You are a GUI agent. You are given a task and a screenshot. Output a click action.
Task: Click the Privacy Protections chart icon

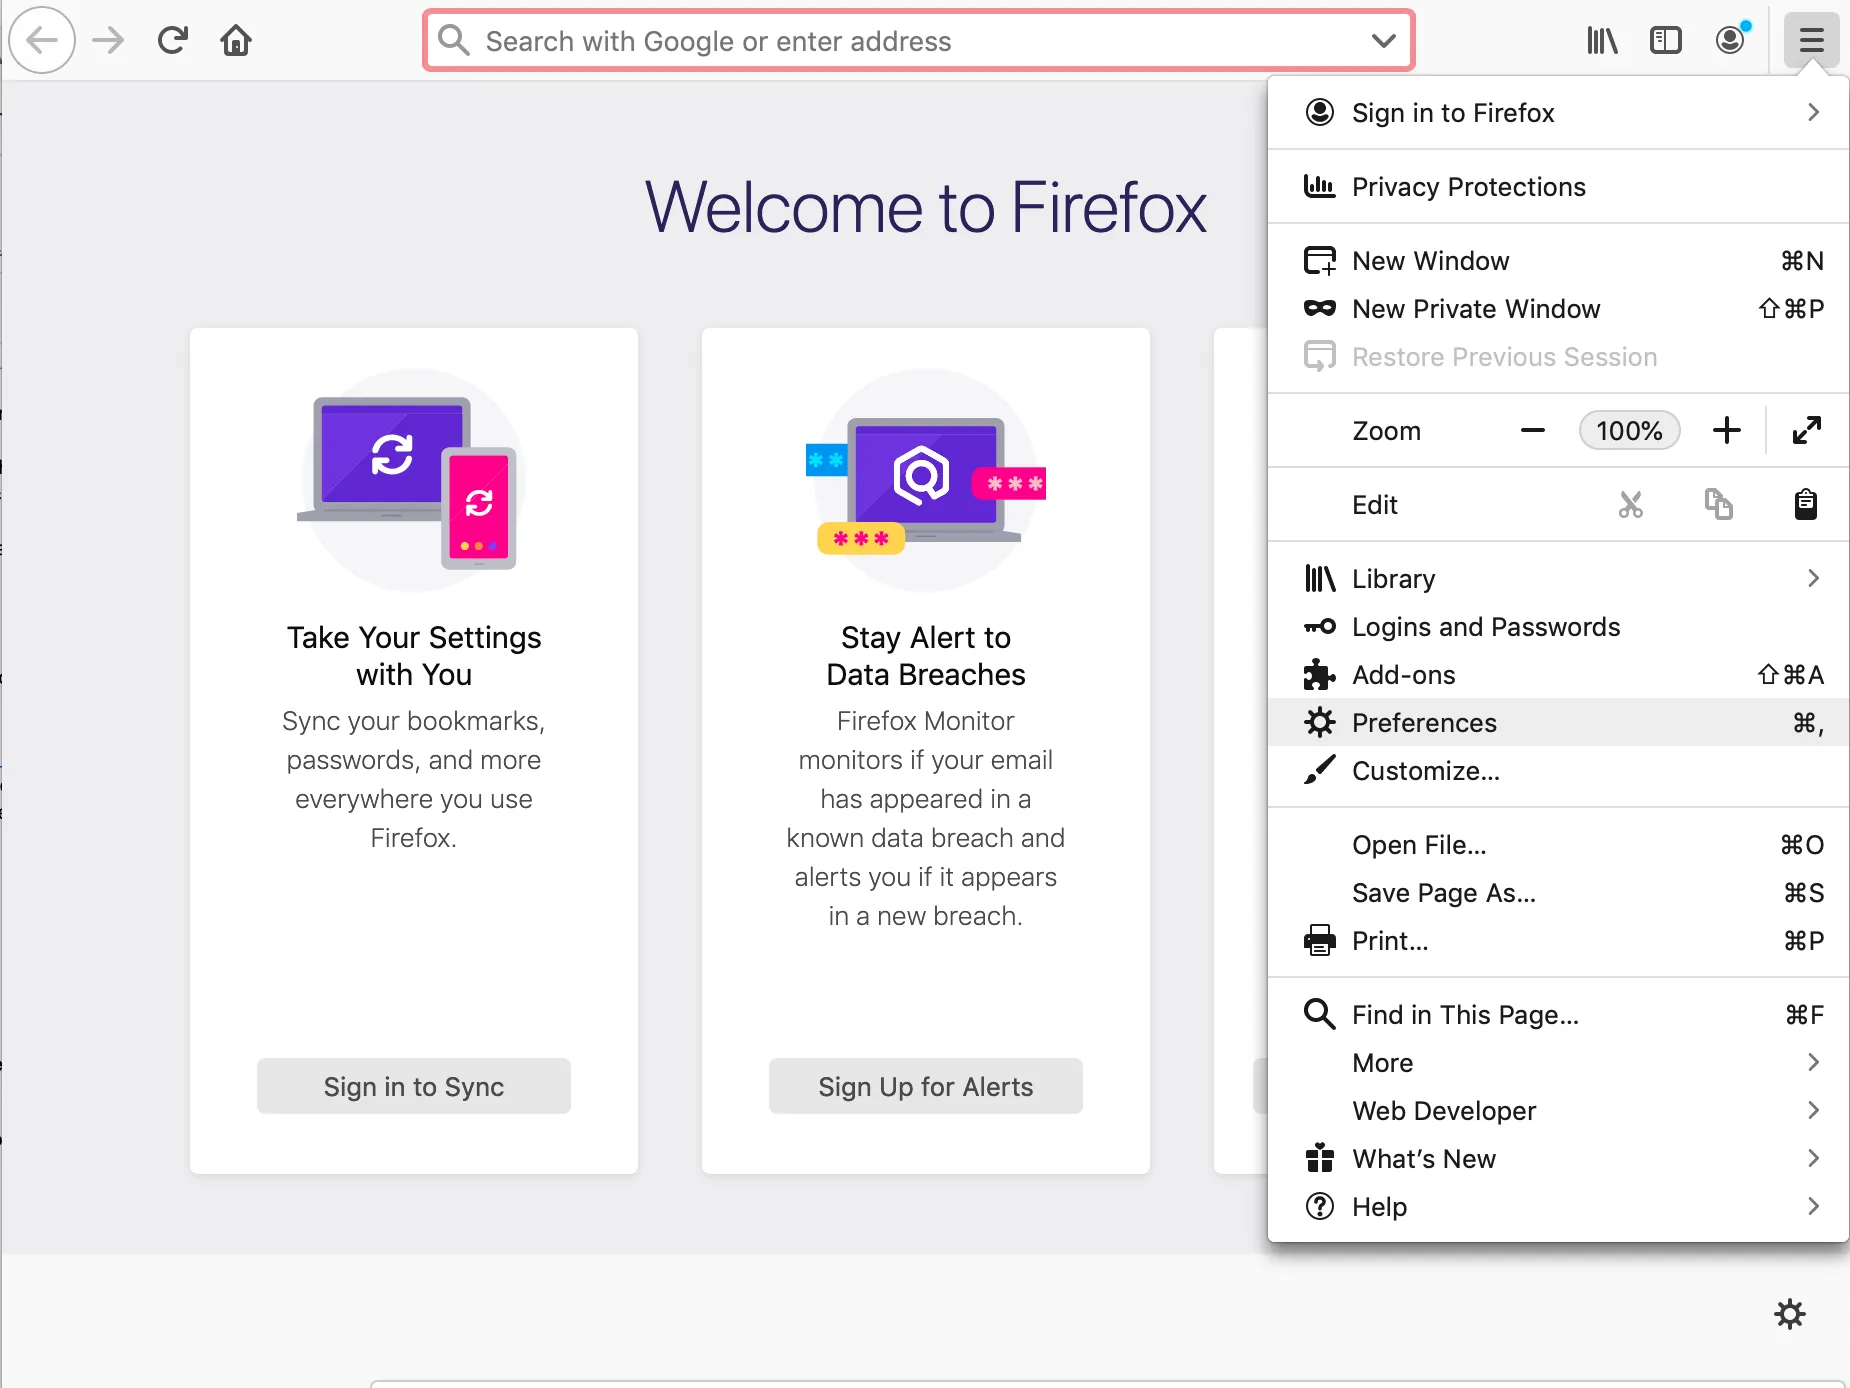[1319, 187]
